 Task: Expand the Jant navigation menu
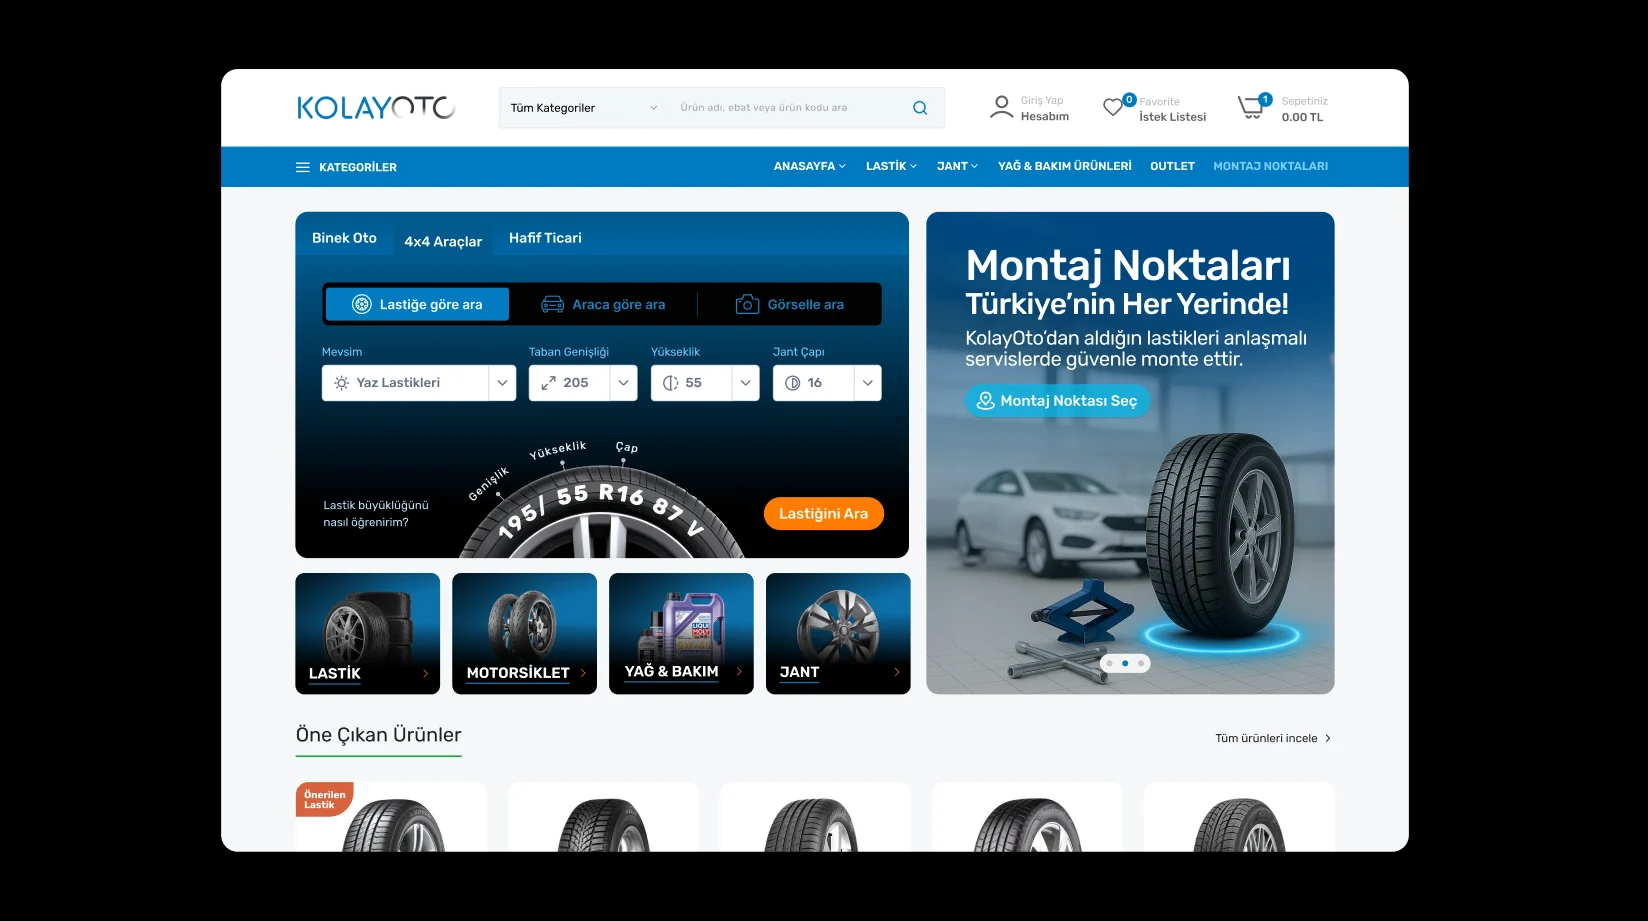(x=957, y=166)
